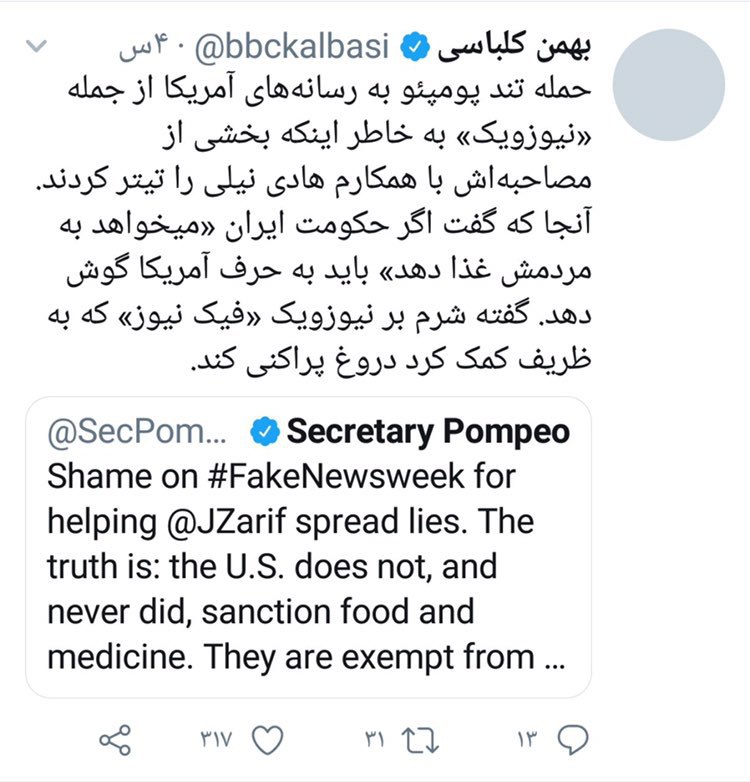Click the verified badge beside @bbckalbasi

(x=413, y=47)
